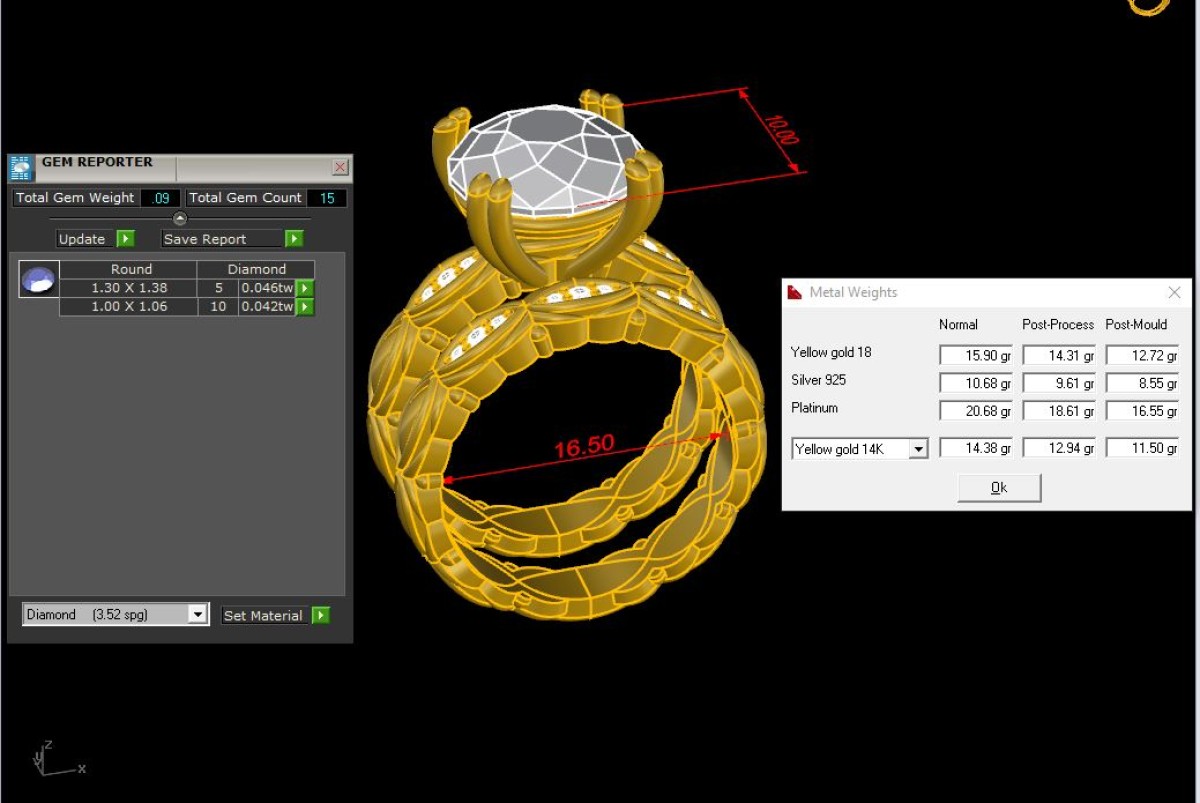Click the Yellow gold 18 Normal weight field
Screen dimensions: 1200x803
pyautogui.click(x=975, y=355)
